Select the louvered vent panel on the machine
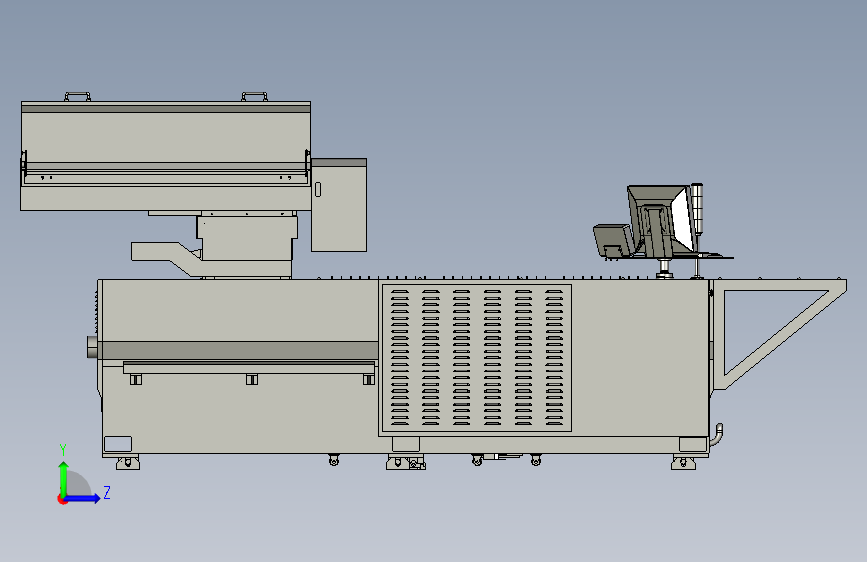867x562 pixels. (x=476, y=358)
